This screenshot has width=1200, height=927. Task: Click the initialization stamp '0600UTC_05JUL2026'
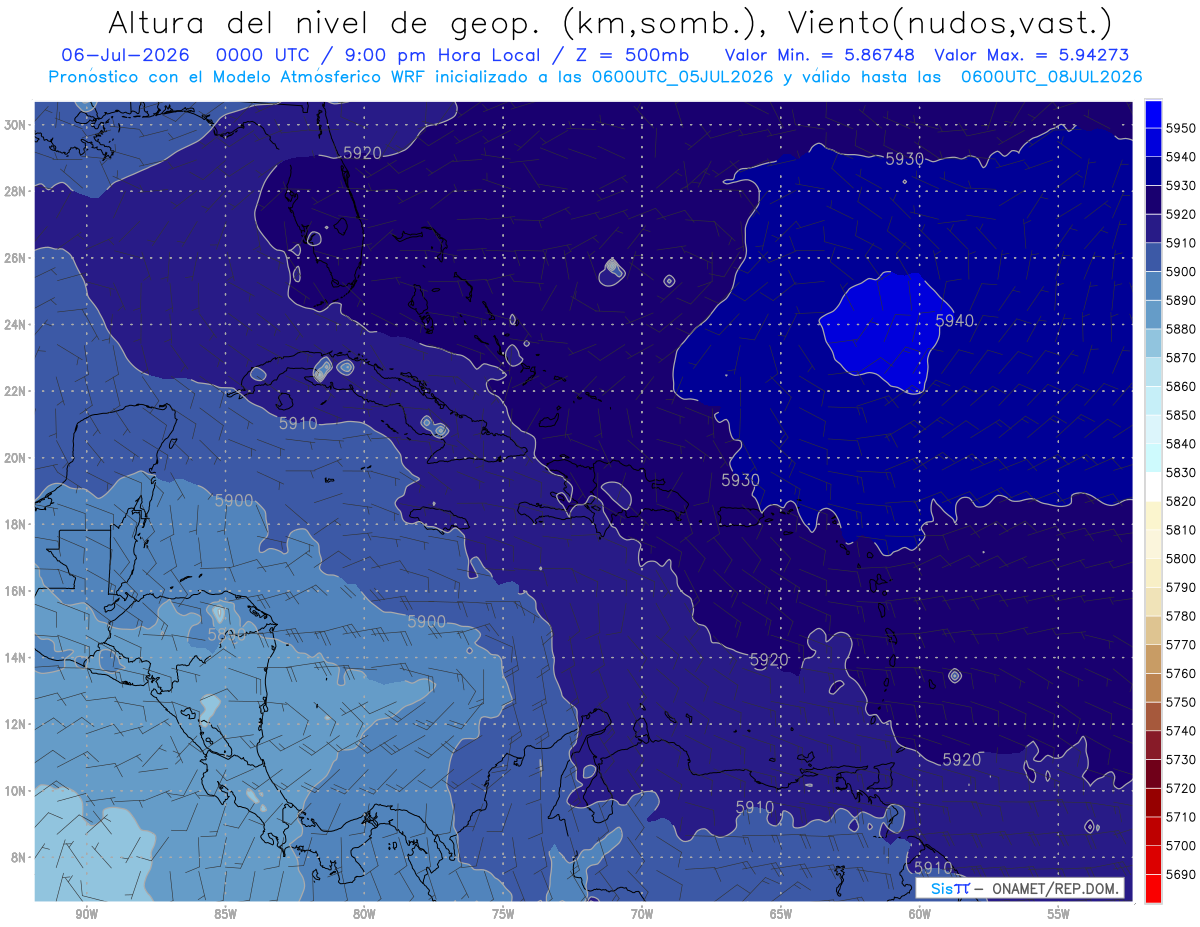(x=684, y=77)
